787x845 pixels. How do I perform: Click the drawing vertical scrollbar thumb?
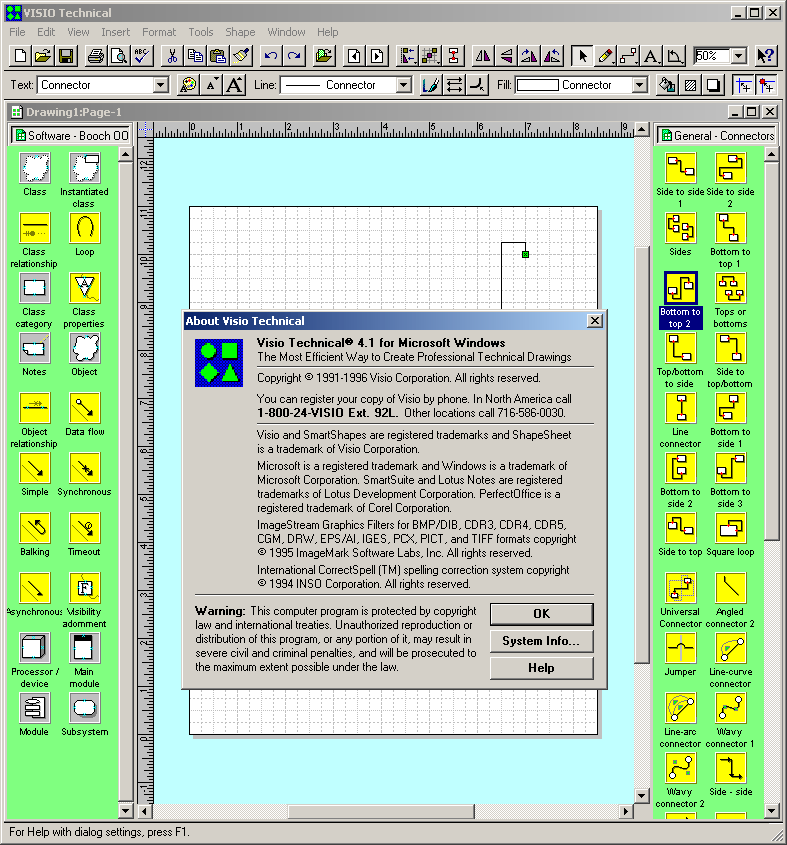641,455
